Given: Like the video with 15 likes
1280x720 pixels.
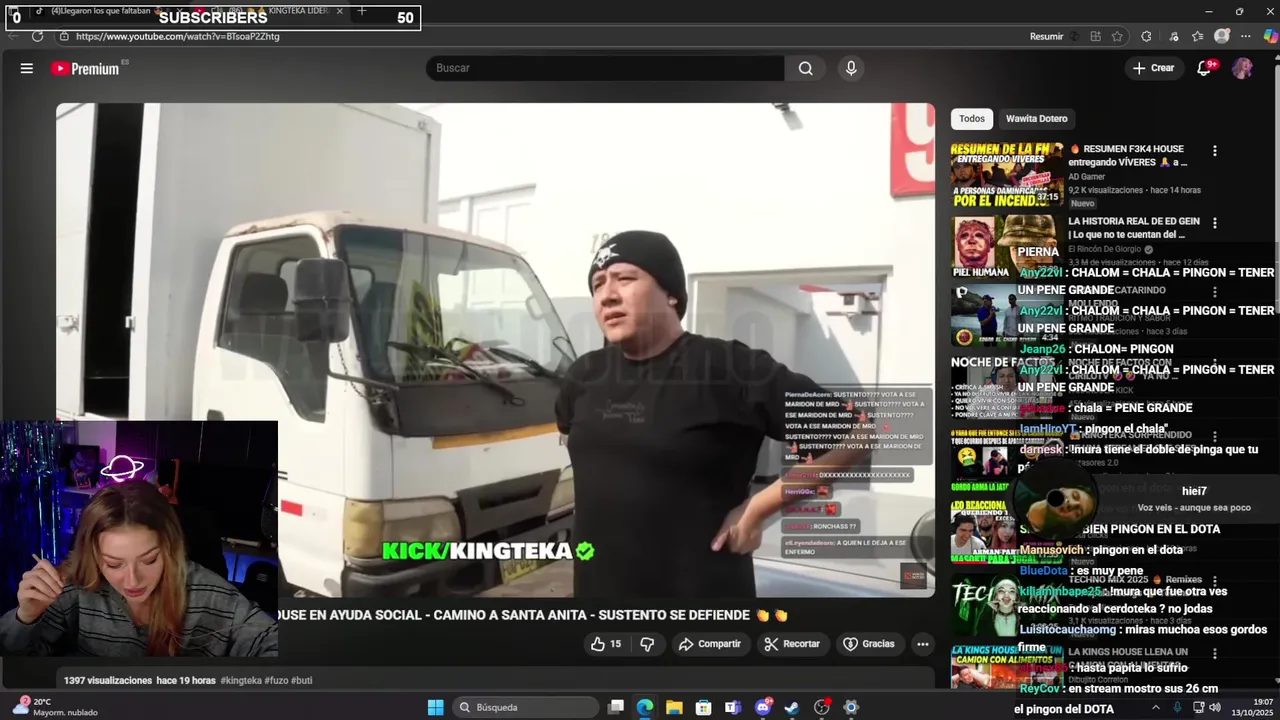Looking at the screenshot, I should pos(607,644).
